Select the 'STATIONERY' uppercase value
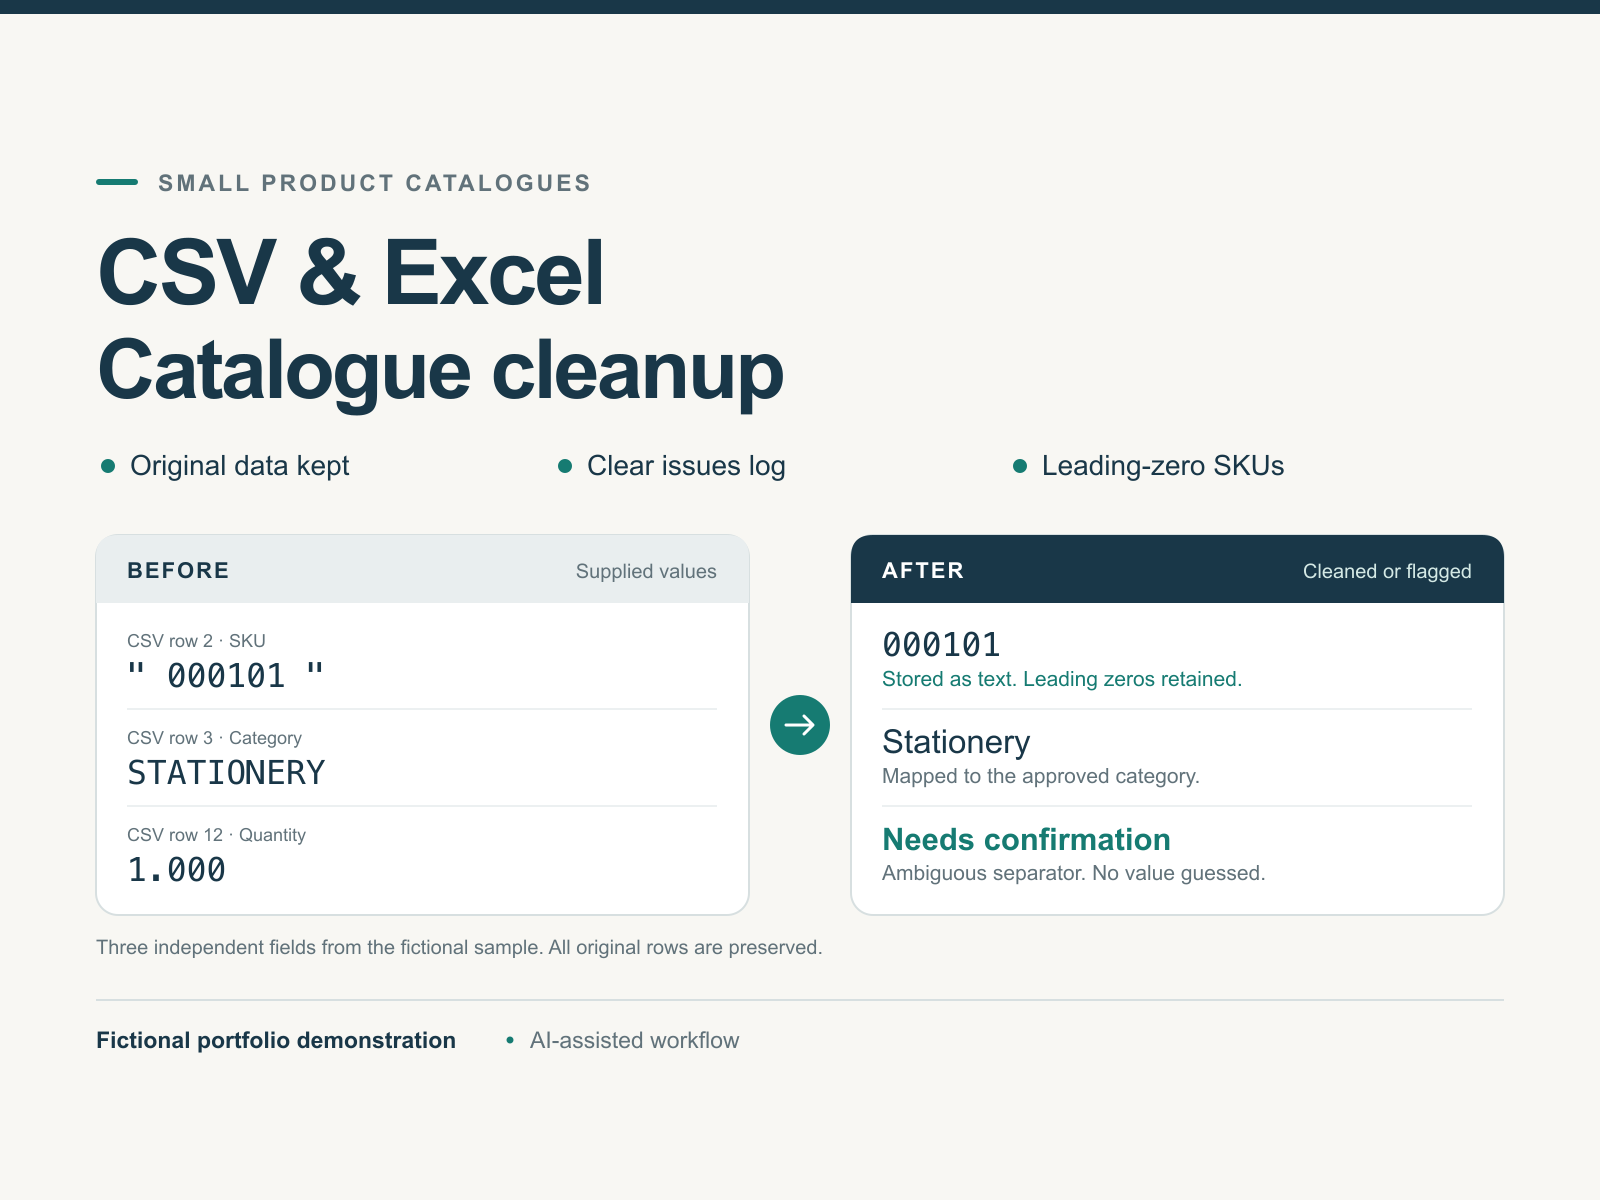 coord(226,773)
